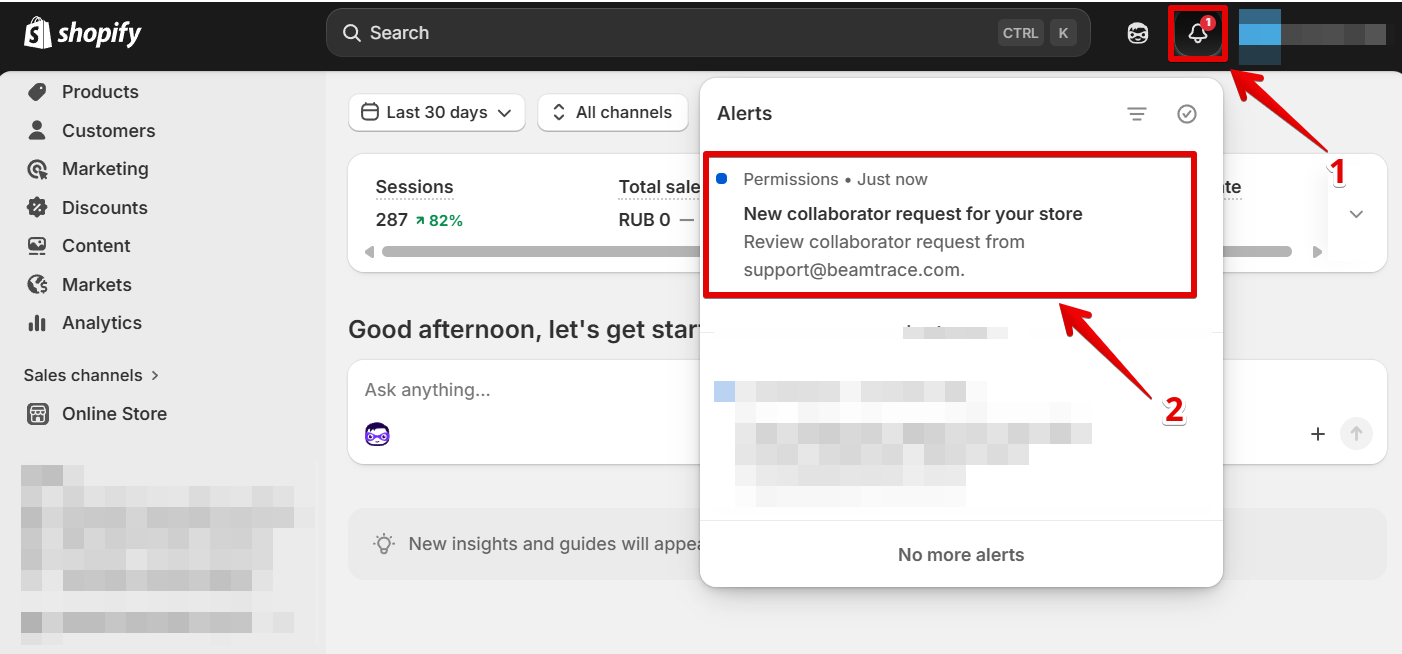1402x654 pixels.
Task: Click the 82% sessions change indicator
Action: (x=439, y=220)
